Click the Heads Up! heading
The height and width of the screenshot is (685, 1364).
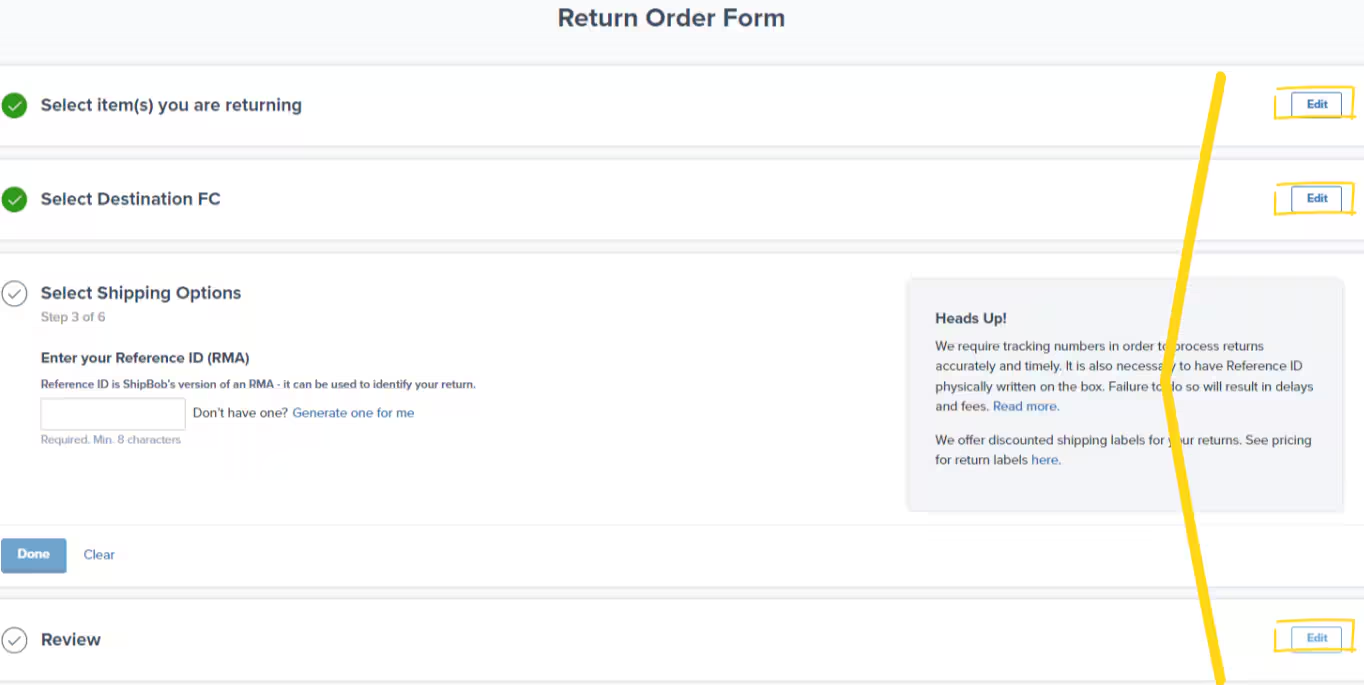click(970, 318)
